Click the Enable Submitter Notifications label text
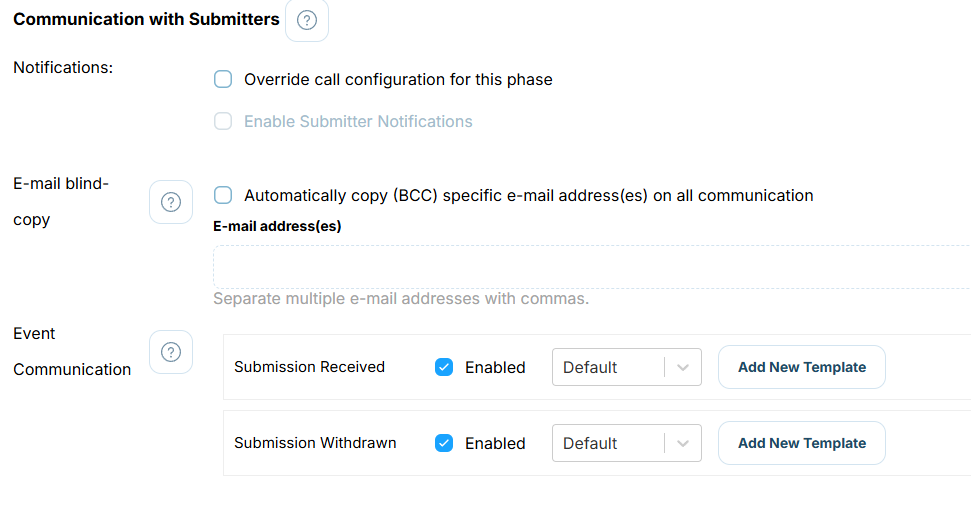The width and height of the screenshot is (971, 508). (358, 121)
